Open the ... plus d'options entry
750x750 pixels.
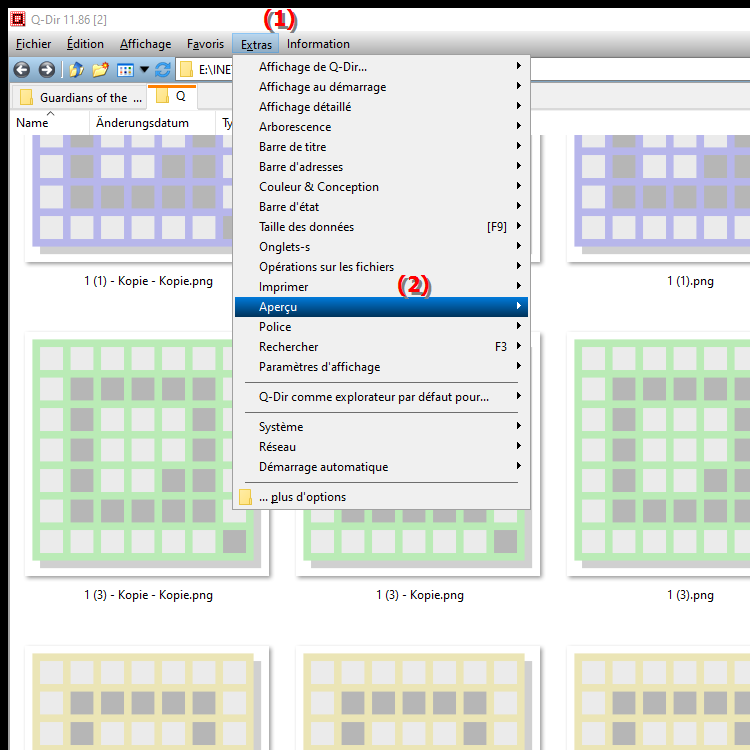click(380, 497)
